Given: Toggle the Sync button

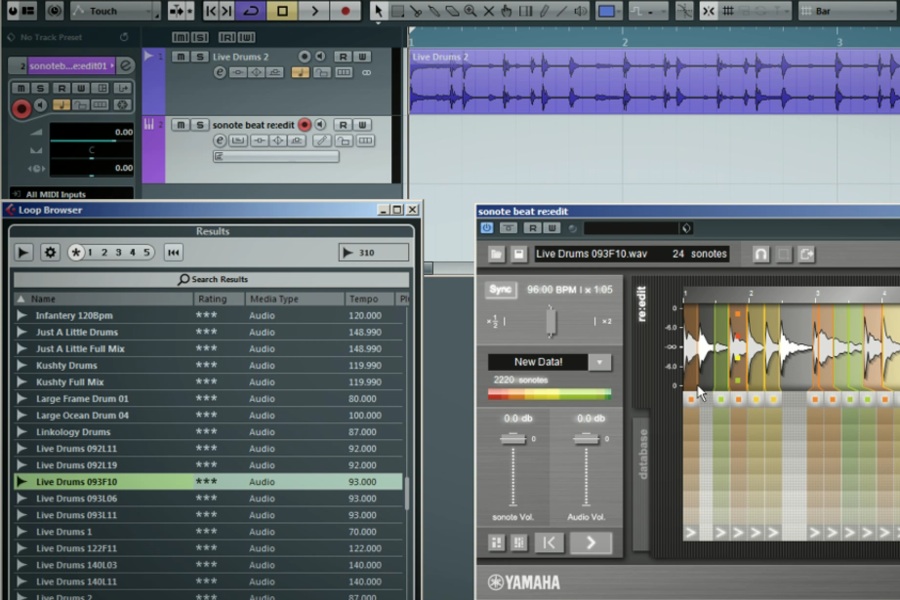Looking at the screenshot, I should 501,289.
